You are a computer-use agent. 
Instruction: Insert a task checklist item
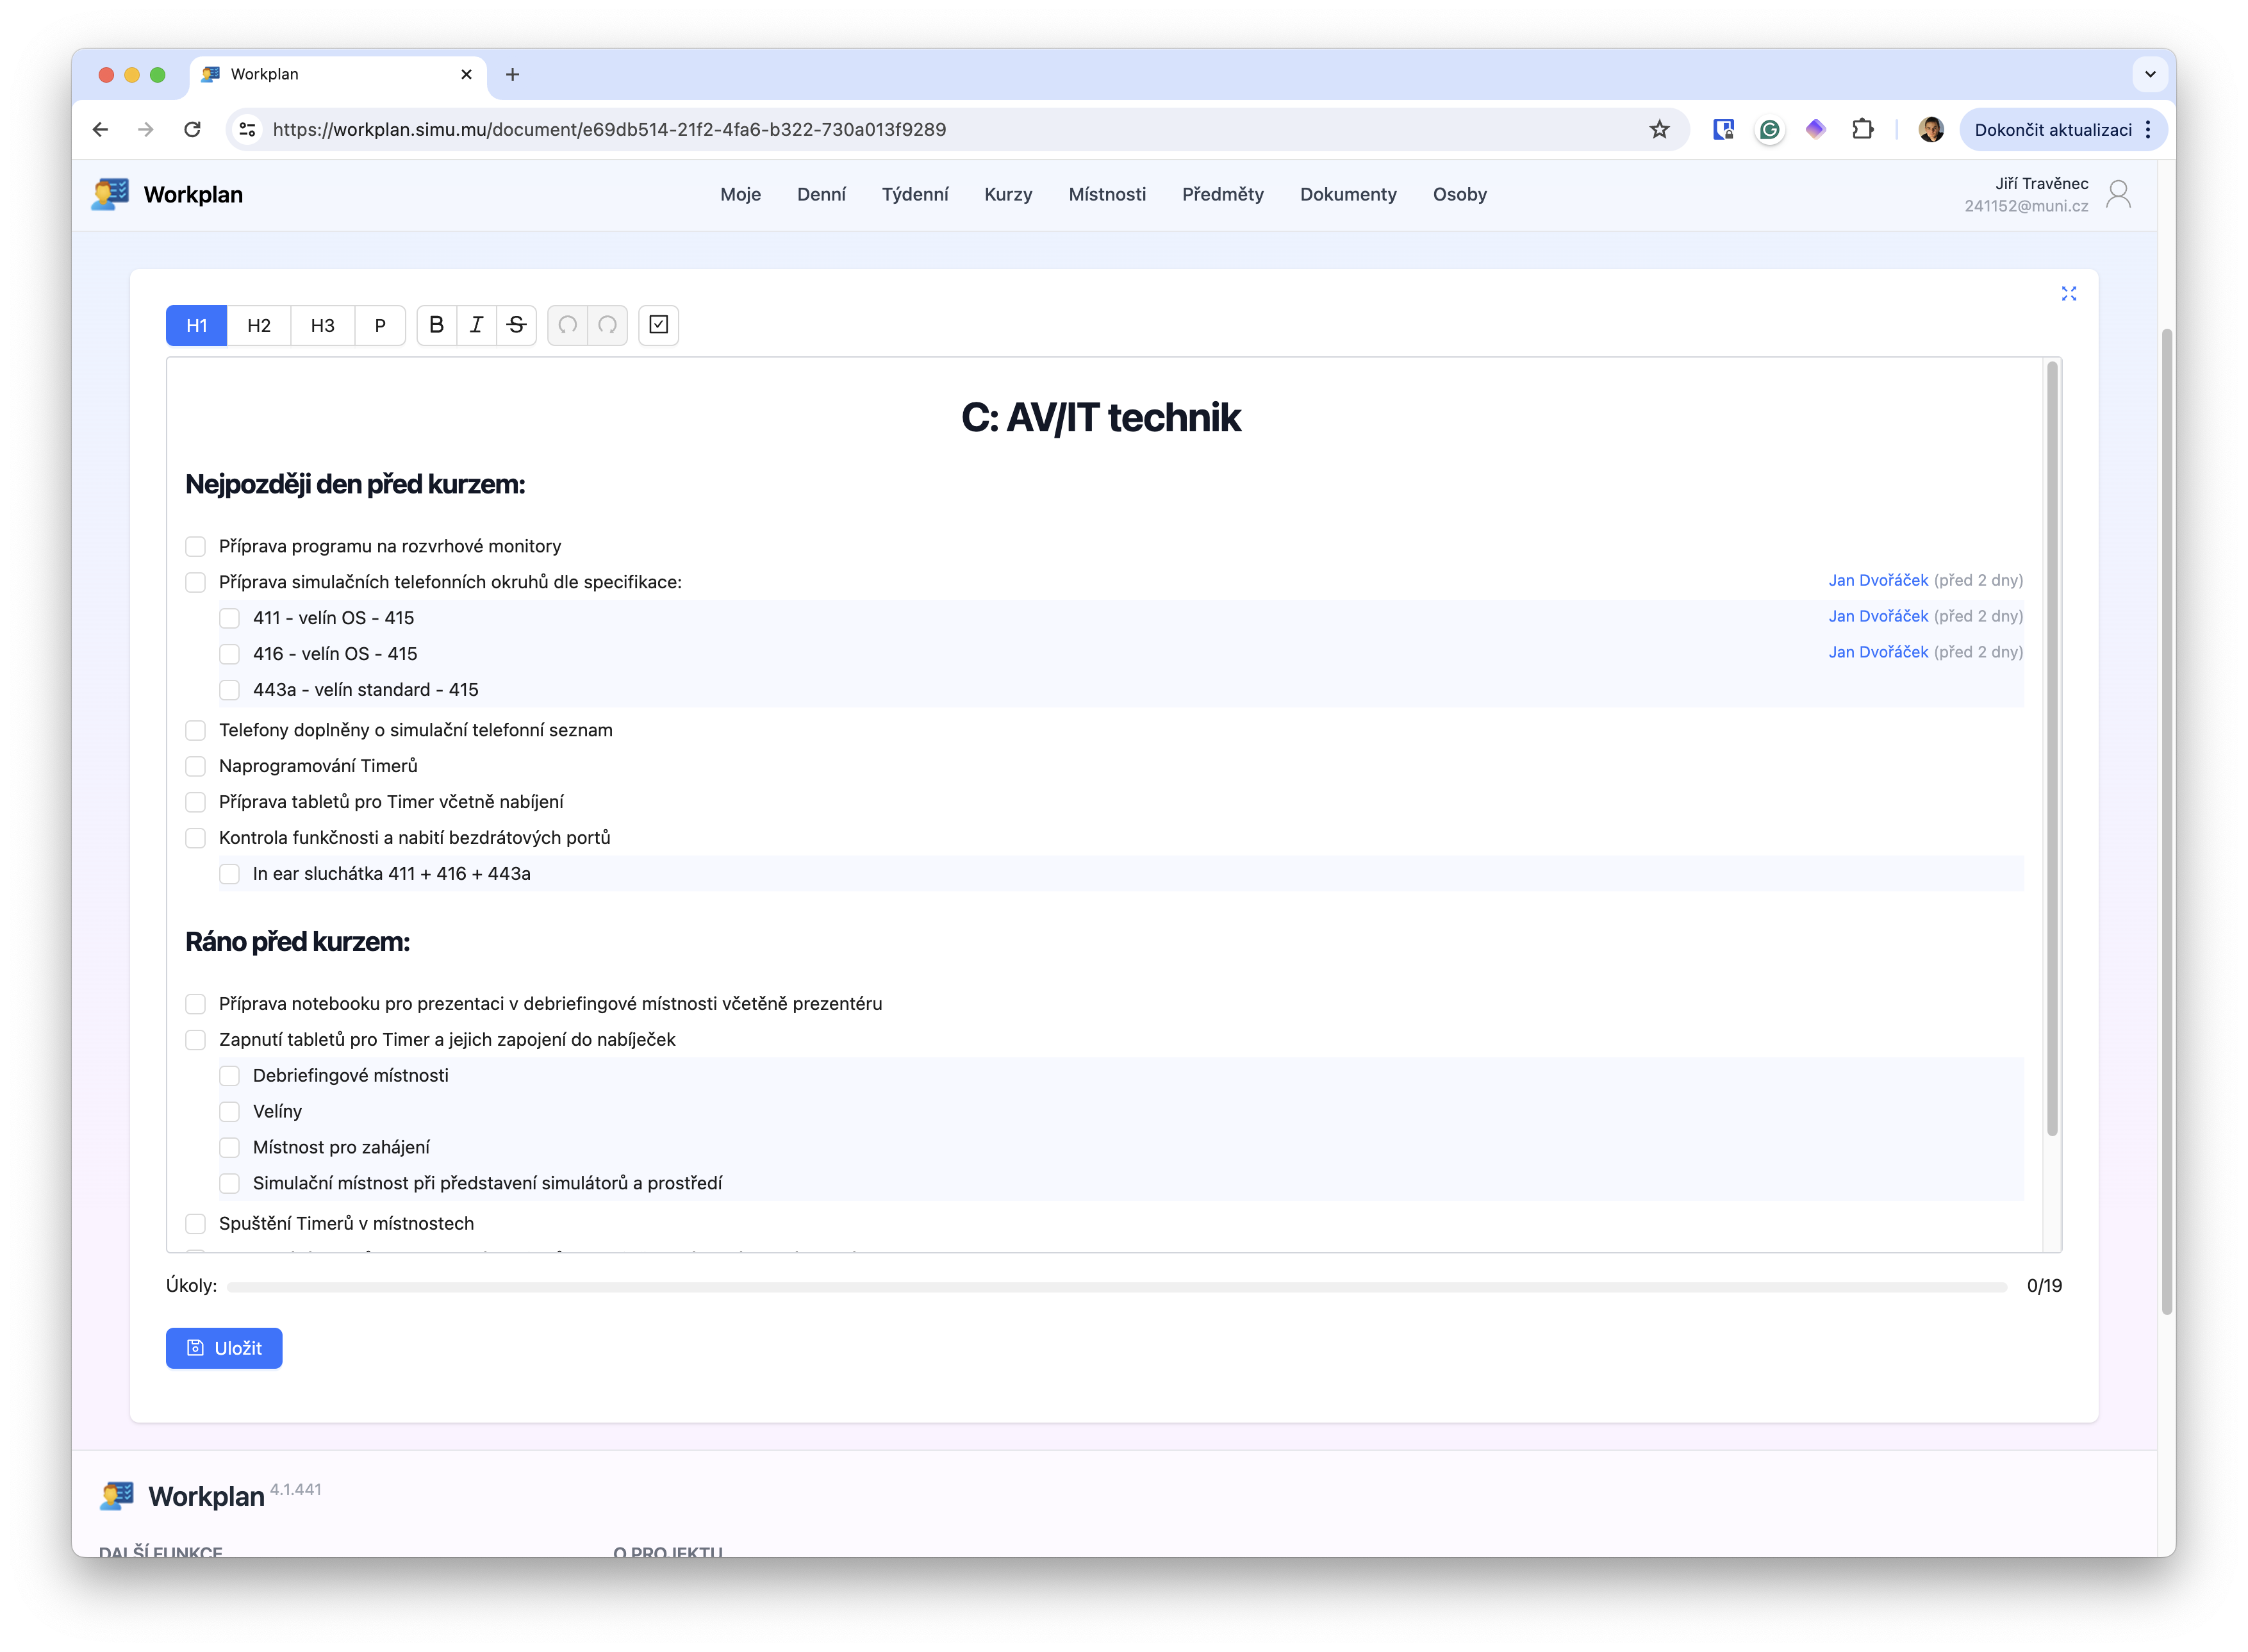(658, 325)
